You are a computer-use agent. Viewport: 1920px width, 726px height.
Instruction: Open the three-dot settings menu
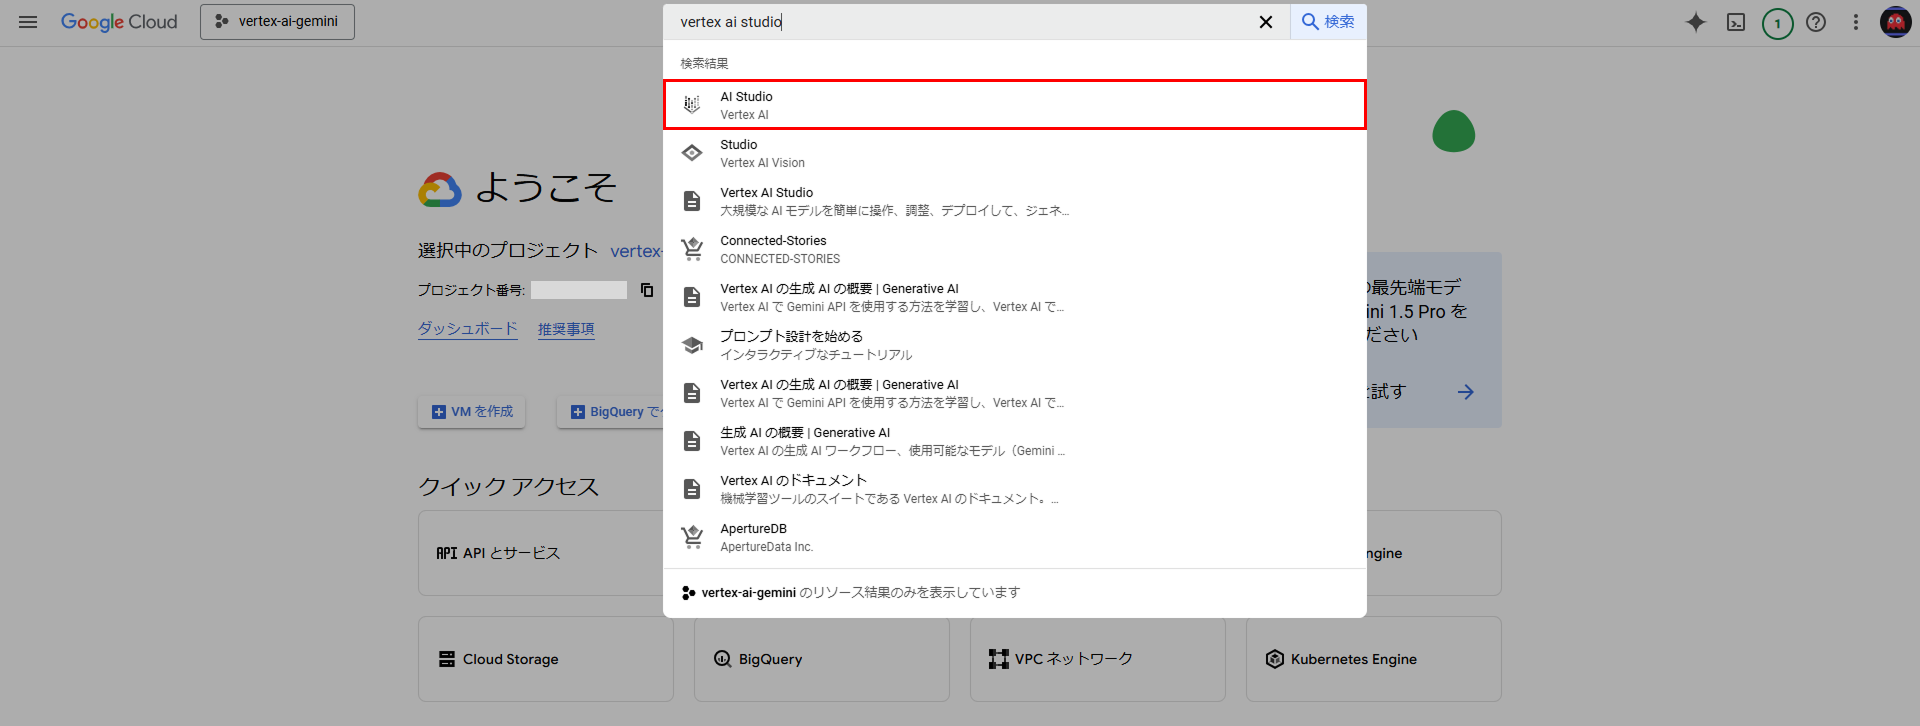pos(1856,22)
